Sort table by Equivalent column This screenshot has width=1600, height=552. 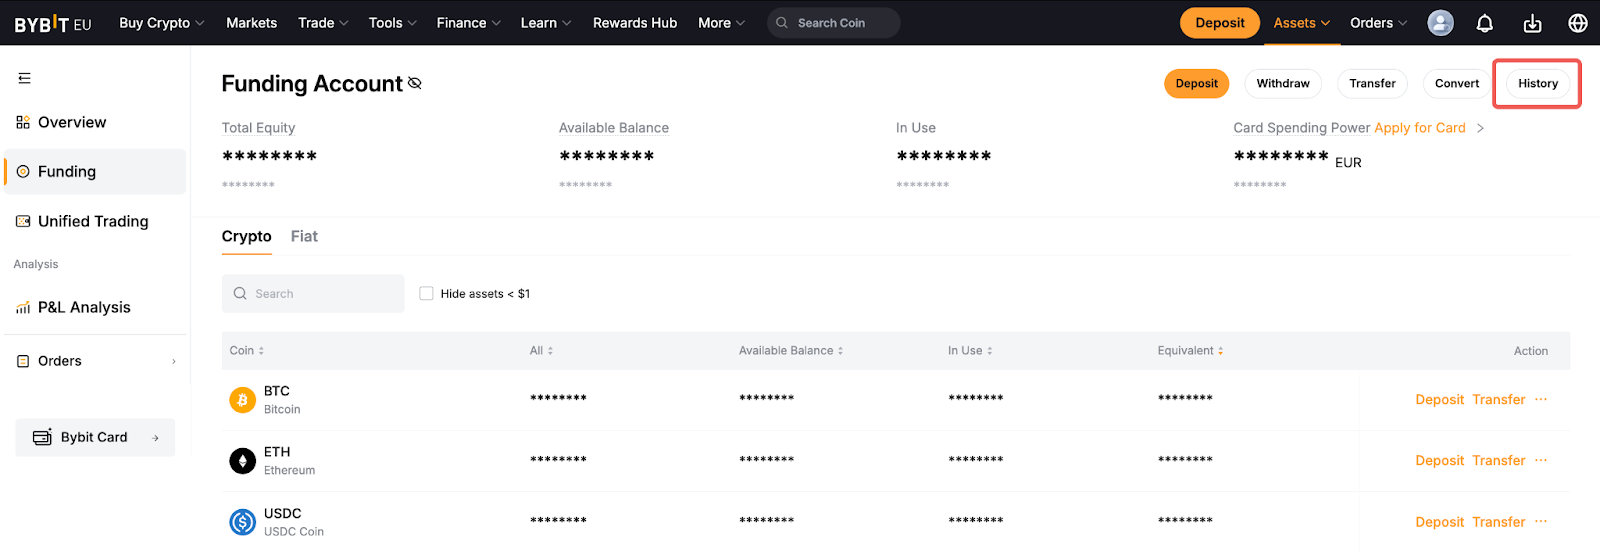point(1190,351)
